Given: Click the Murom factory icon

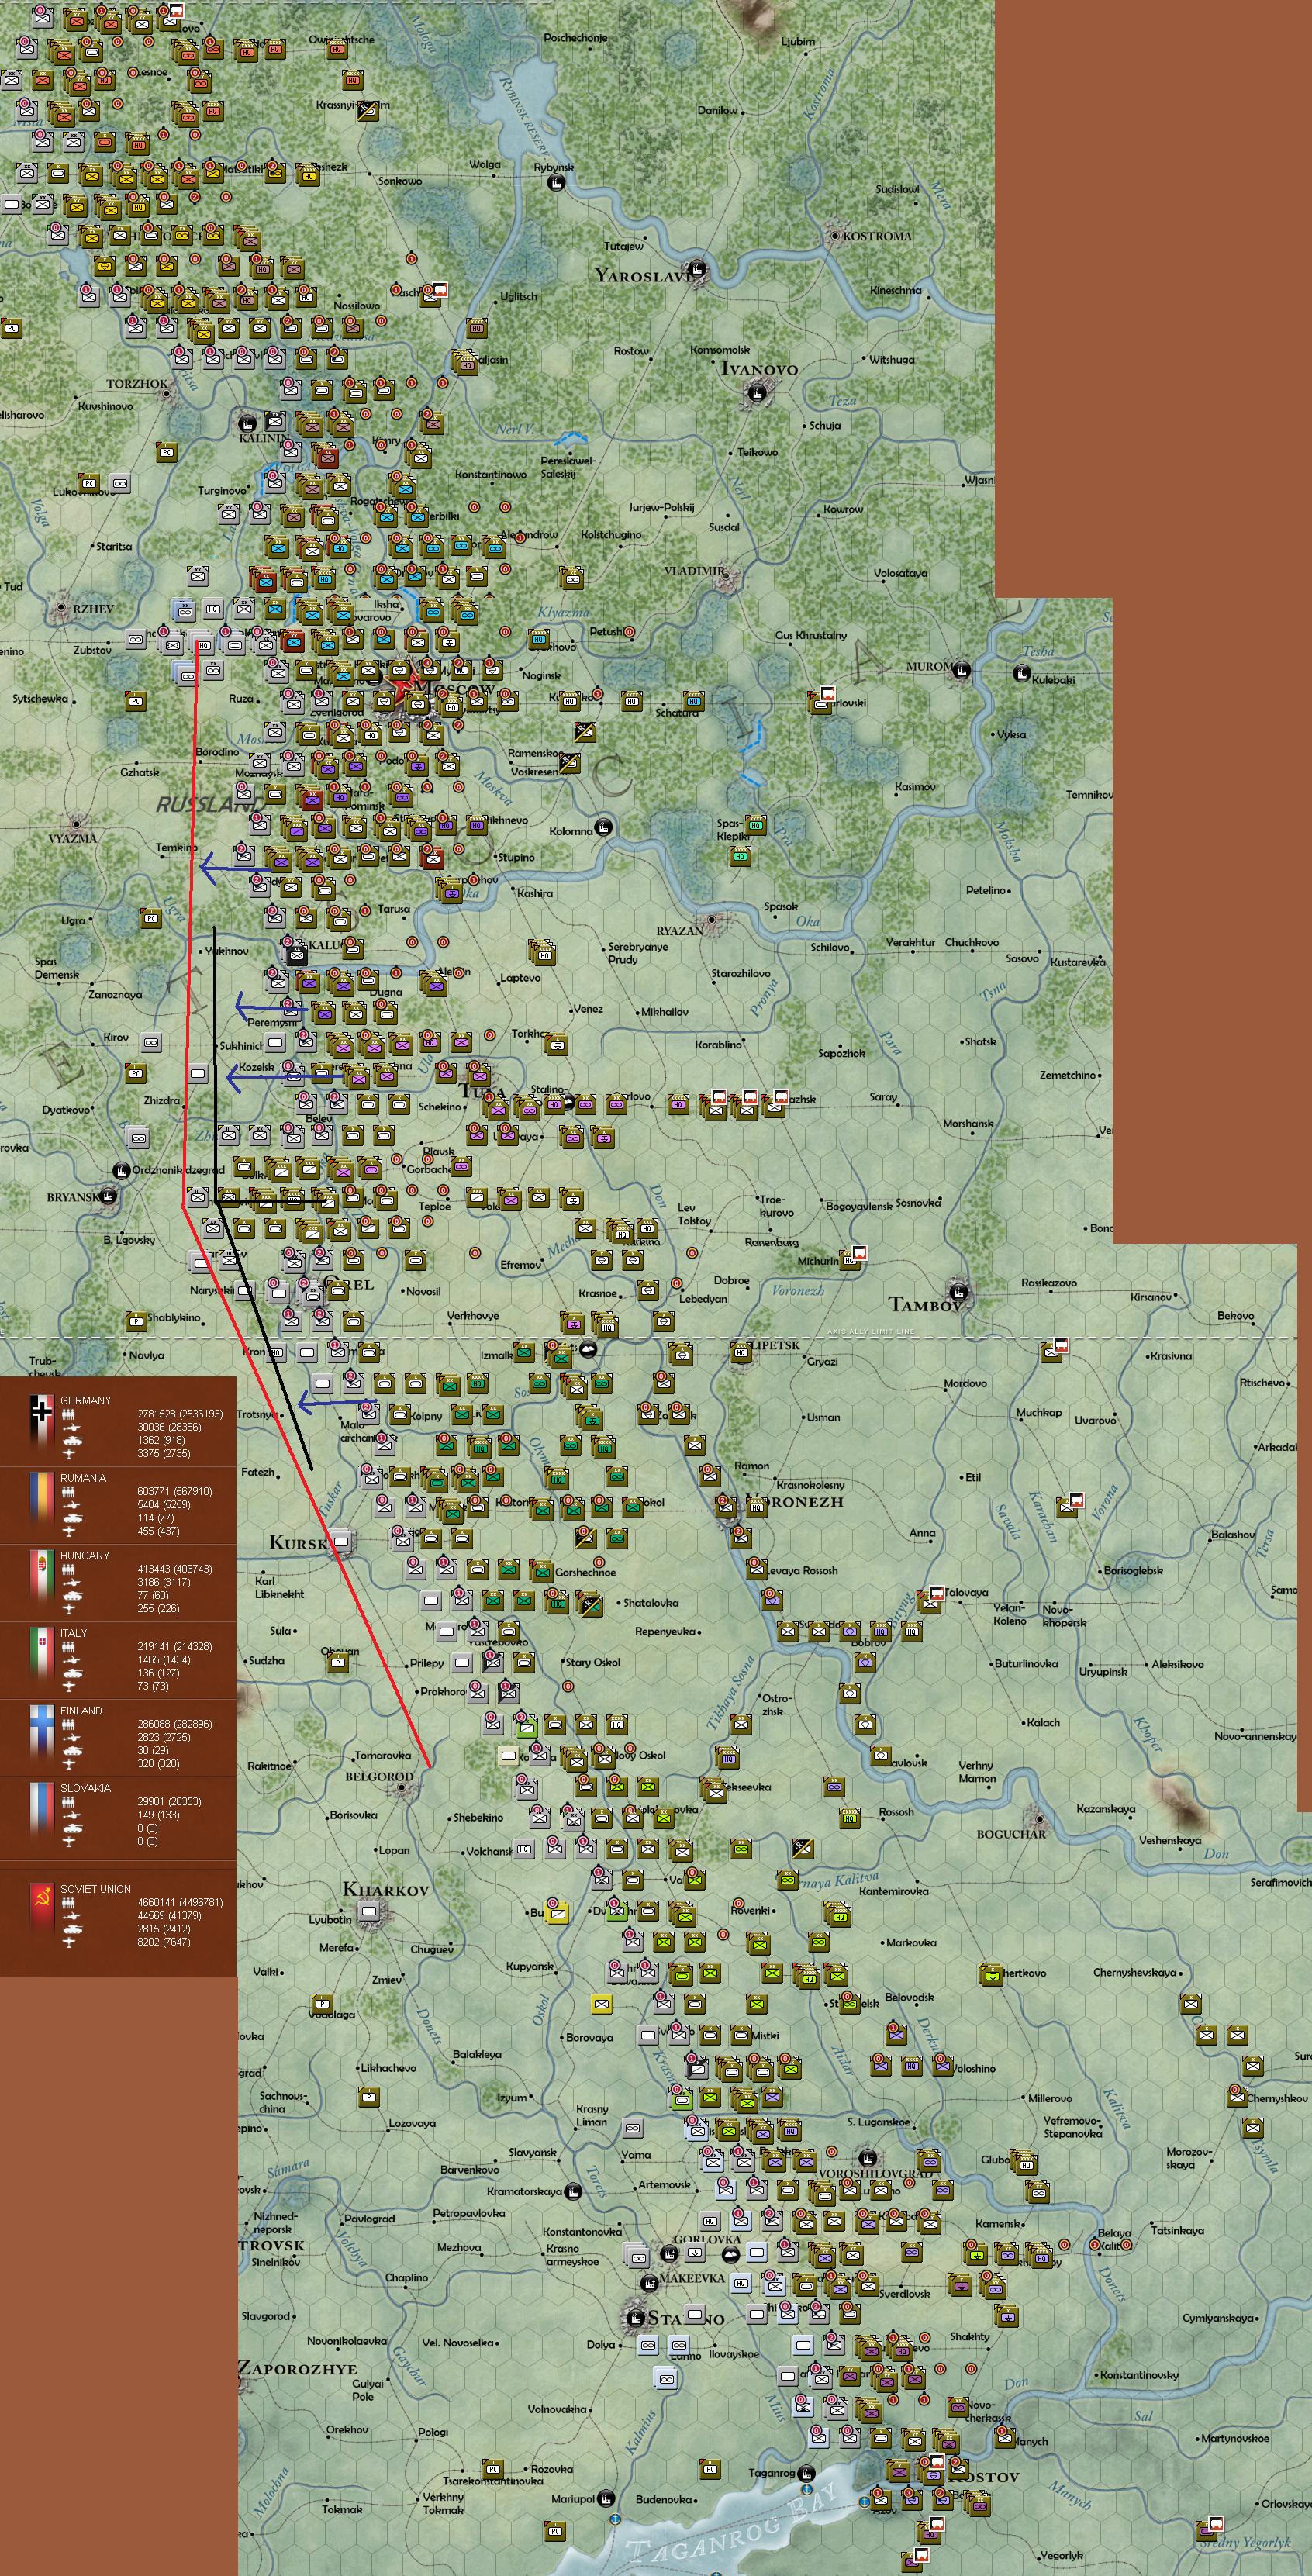Looking at the screenshot, I should [962, 670].
